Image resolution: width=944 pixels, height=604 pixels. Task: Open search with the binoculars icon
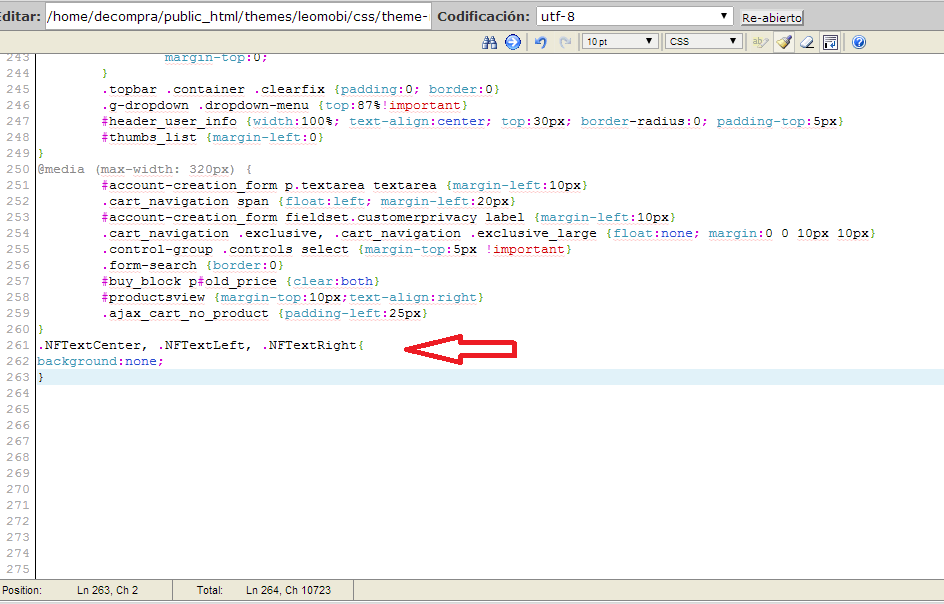[489, 42]
